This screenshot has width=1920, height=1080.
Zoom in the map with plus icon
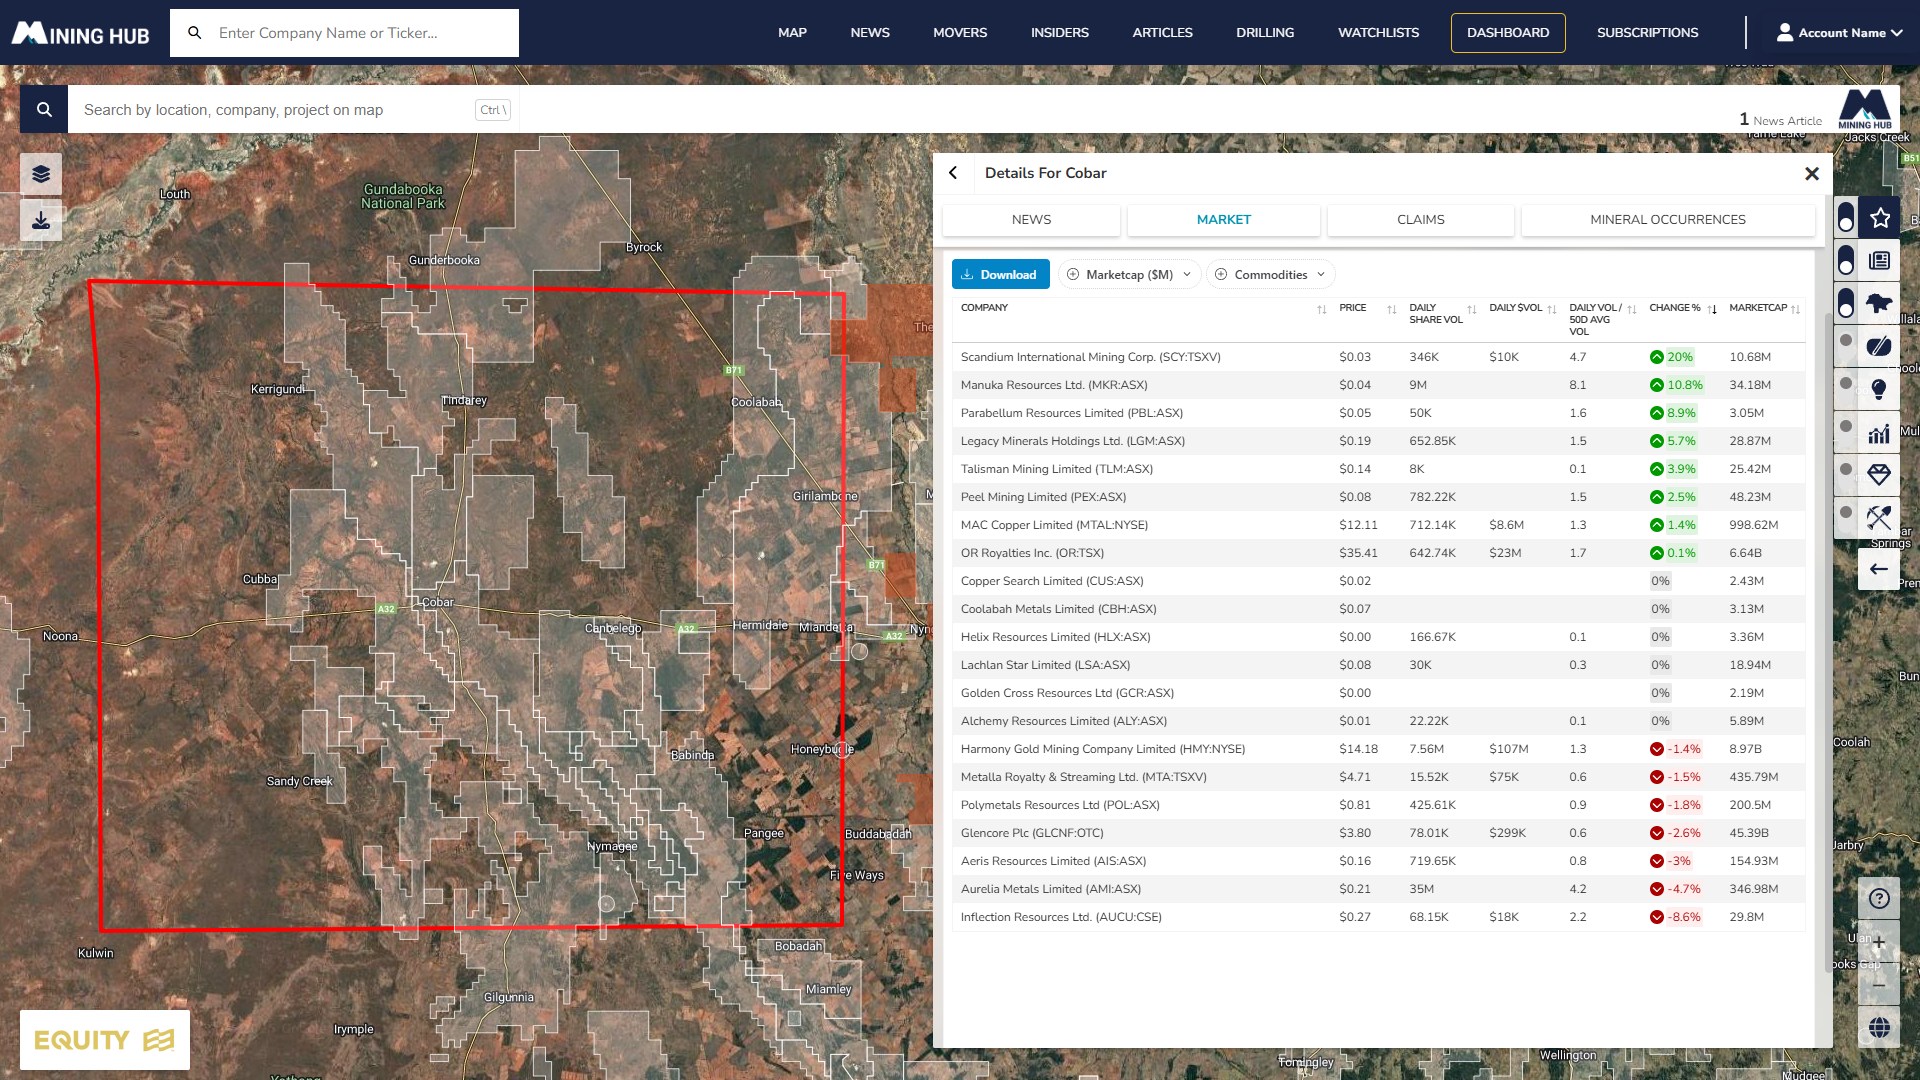(x=1879, y=942)
